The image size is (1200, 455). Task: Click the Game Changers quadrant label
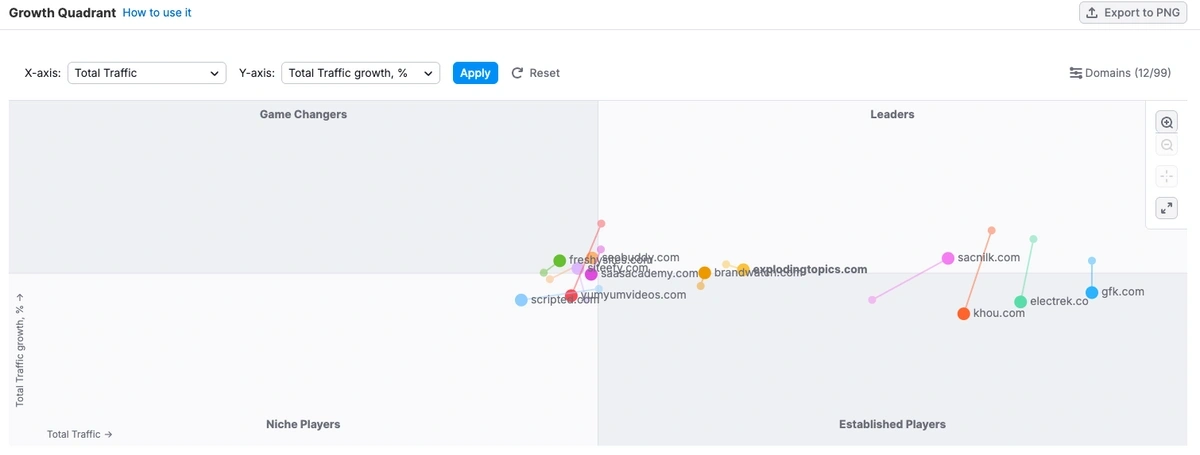pyautogui.click(x=303, y=114)
